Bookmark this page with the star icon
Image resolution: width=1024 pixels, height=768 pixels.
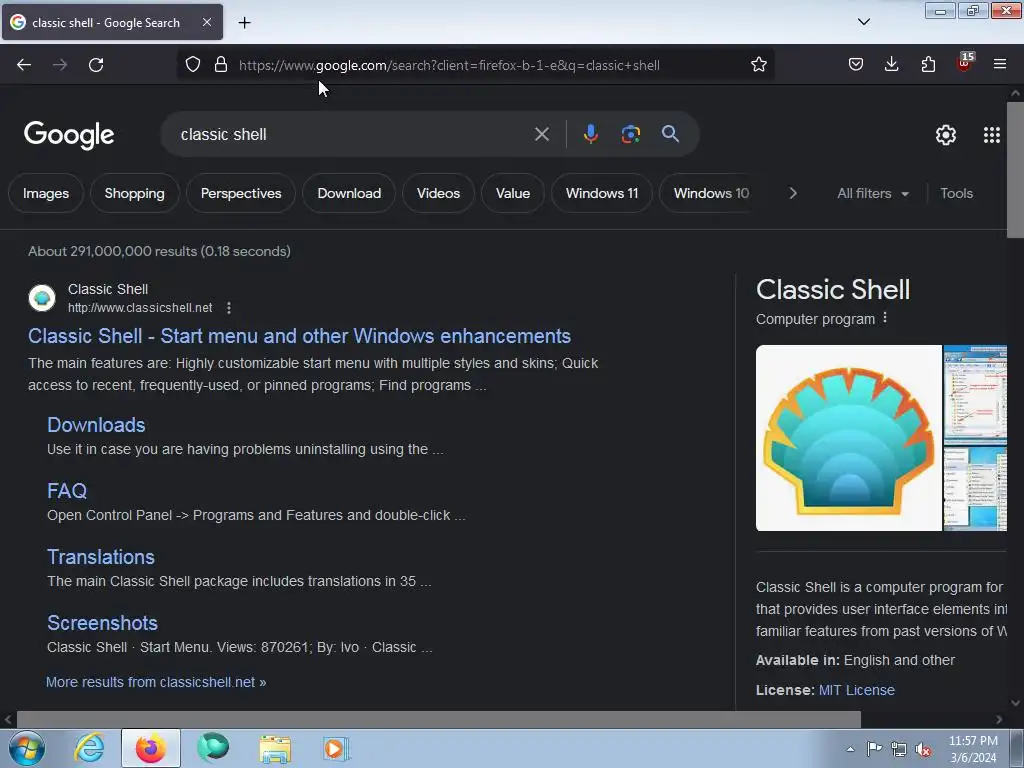point(758,64)
